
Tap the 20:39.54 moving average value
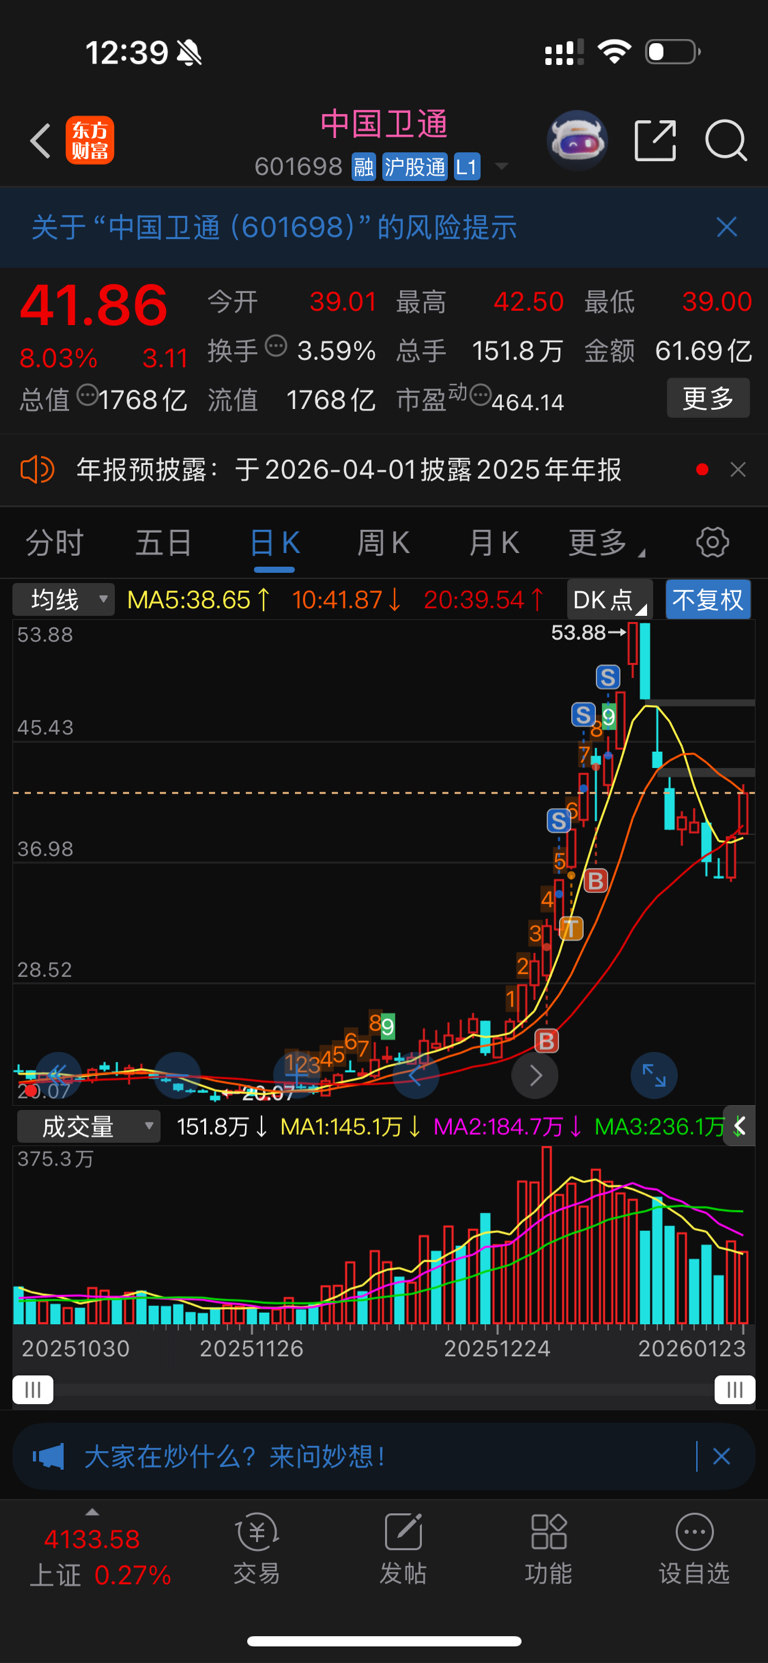tap(485, 600)
